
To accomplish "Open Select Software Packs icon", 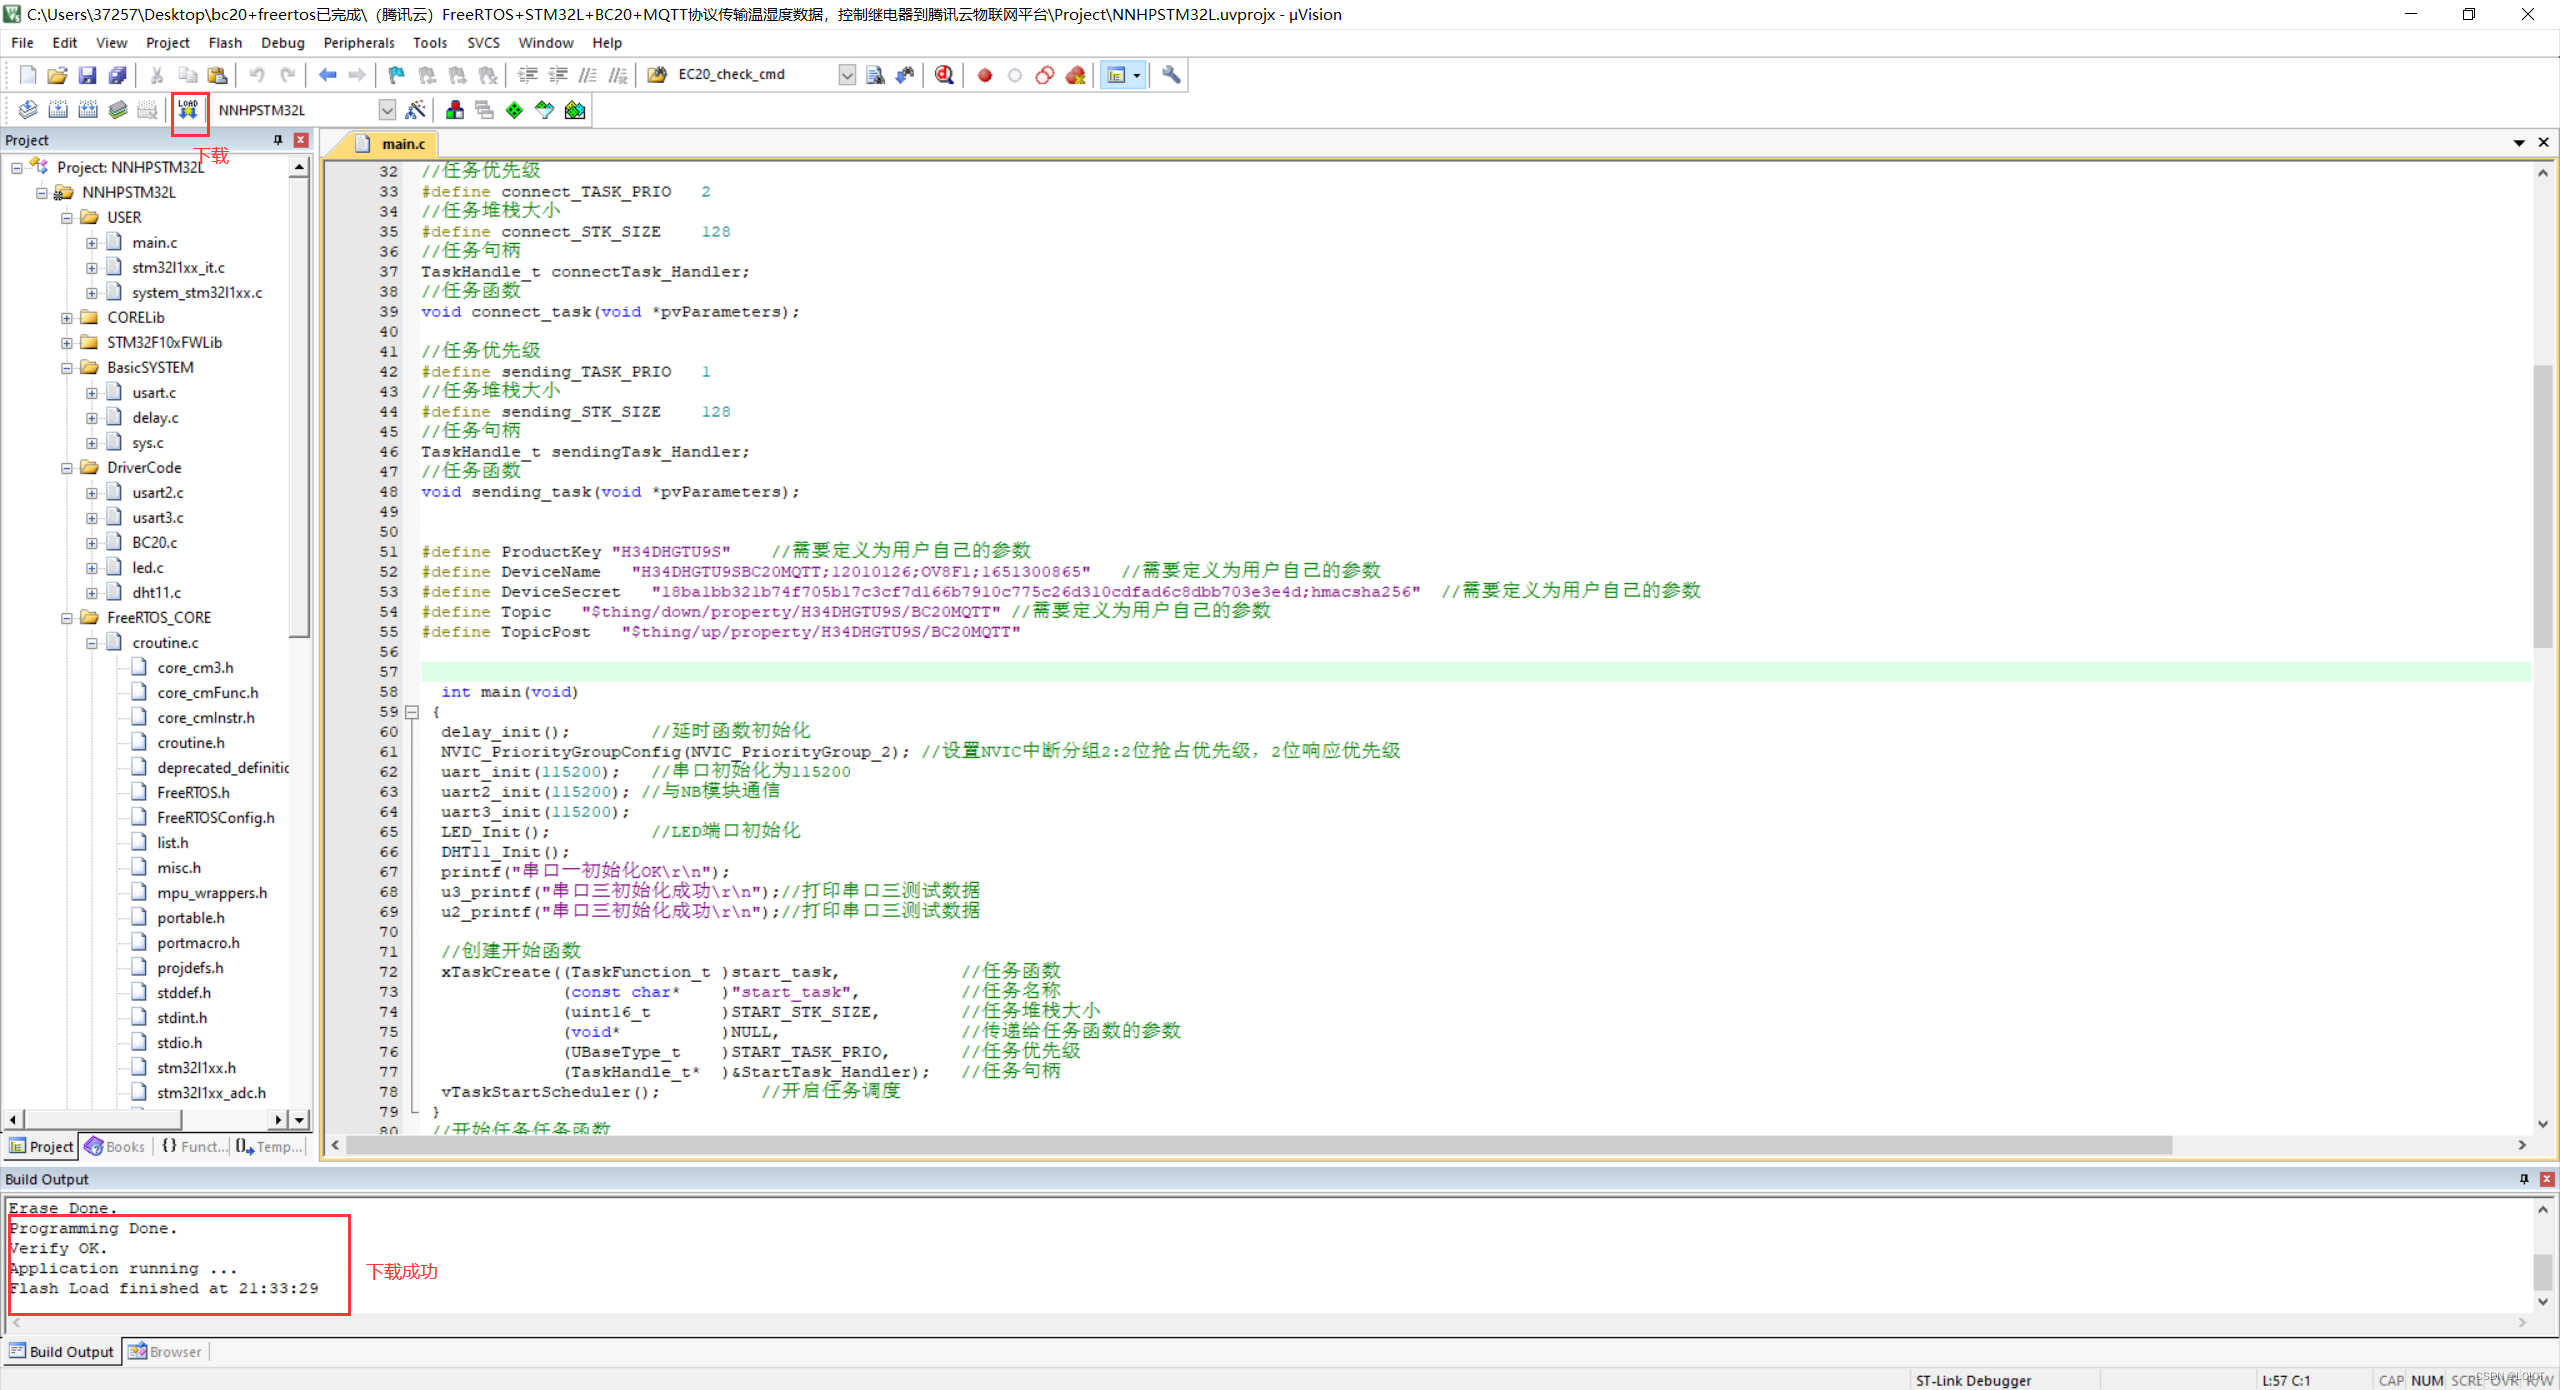I will pos(544,110).
